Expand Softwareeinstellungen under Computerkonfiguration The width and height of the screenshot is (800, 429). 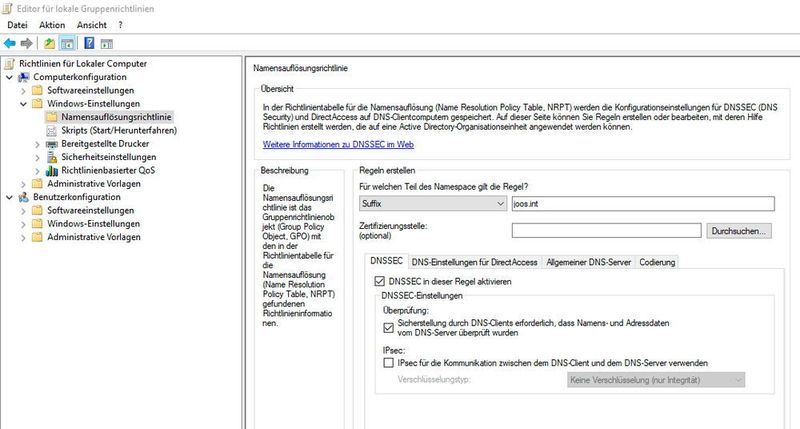(x=23, y=91)
